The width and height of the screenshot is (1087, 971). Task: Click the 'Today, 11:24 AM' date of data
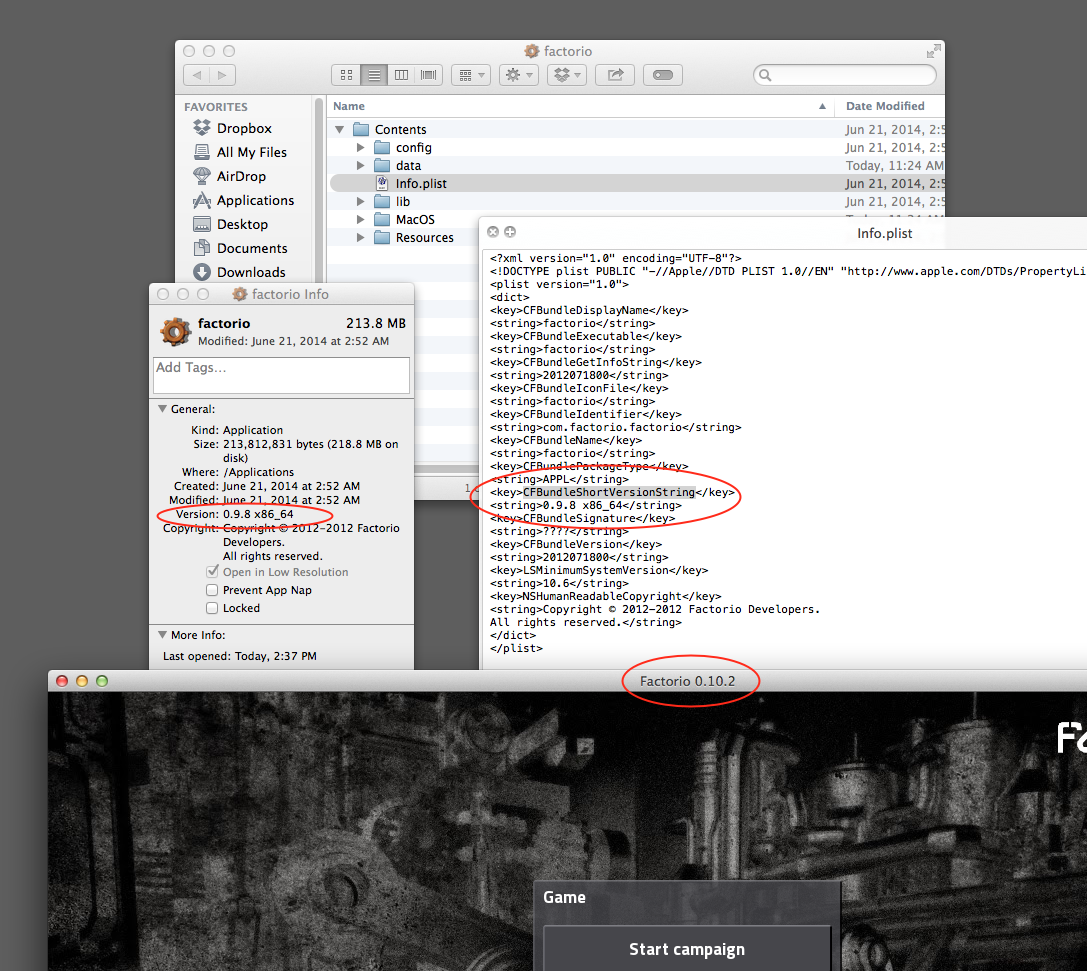[x=894, y=166]
